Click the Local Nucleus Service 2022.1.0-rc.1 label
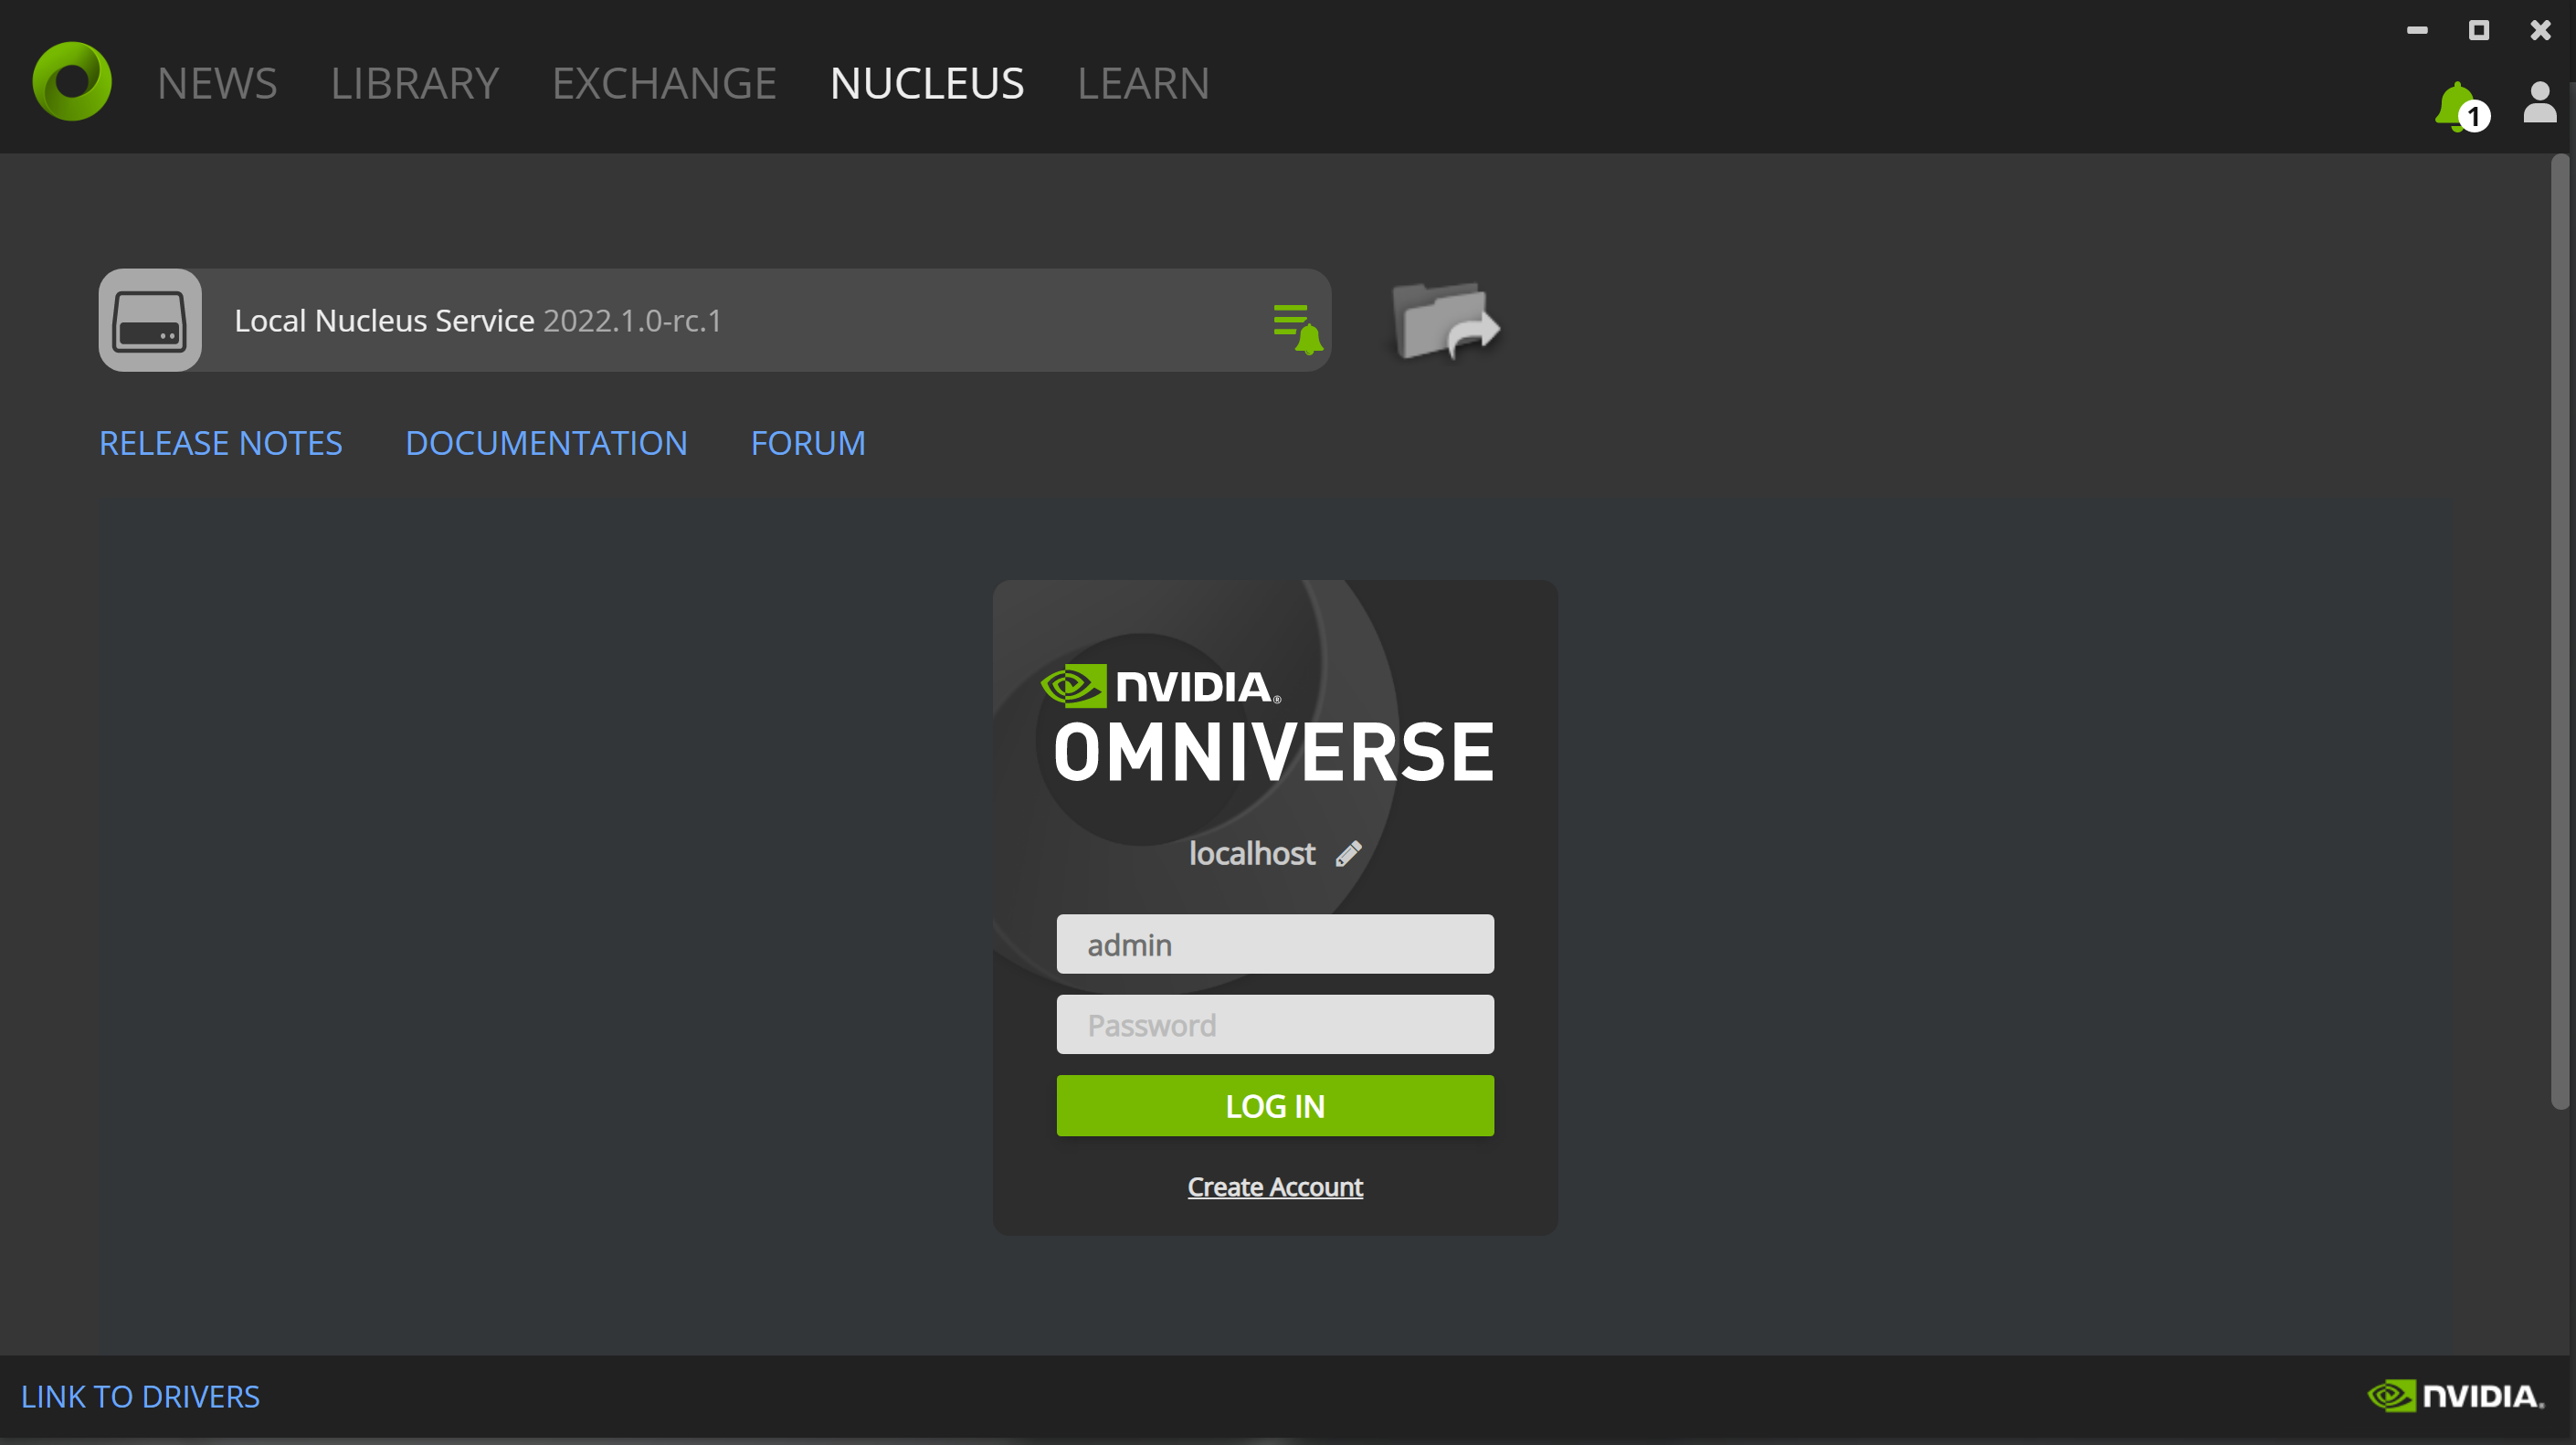Screen dimensions: 2576x1445 point(478,320)
